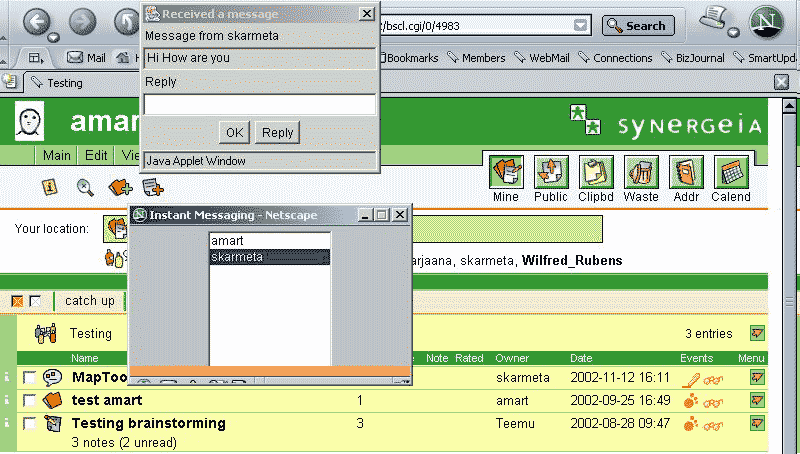Click the OK button in message dialog

[x=235, y=133]
